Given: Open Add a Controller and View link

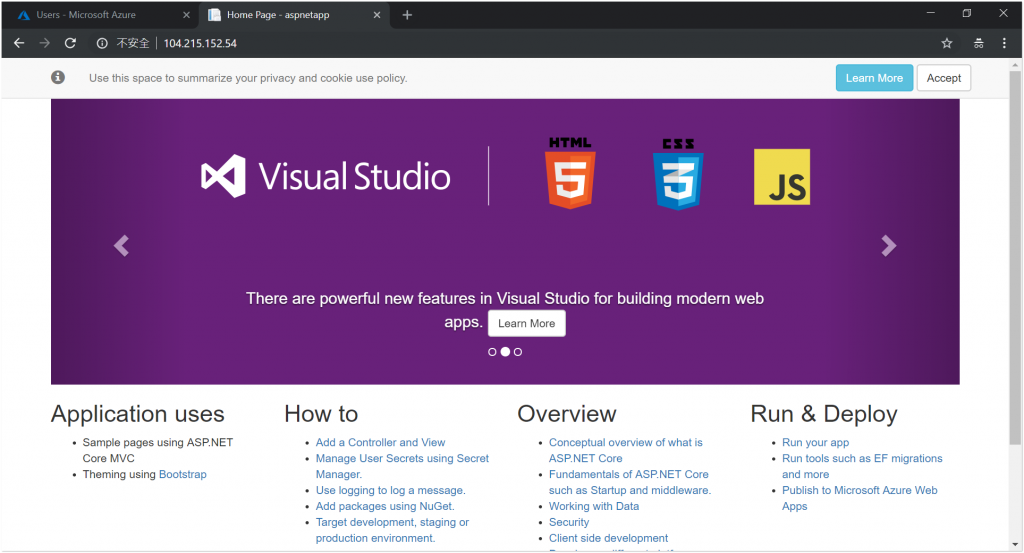Looking at the screenshot, I should pos(380,442).
